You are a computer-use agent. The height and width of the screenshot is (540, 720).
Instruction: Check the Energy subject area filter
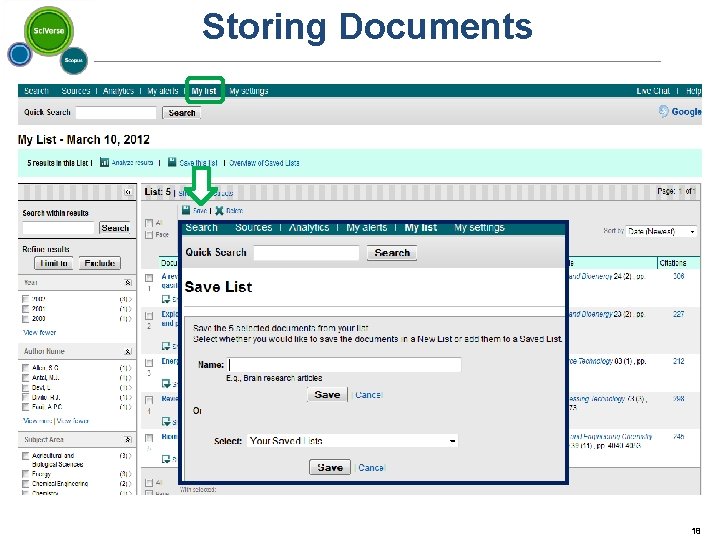tap(26, 474)
